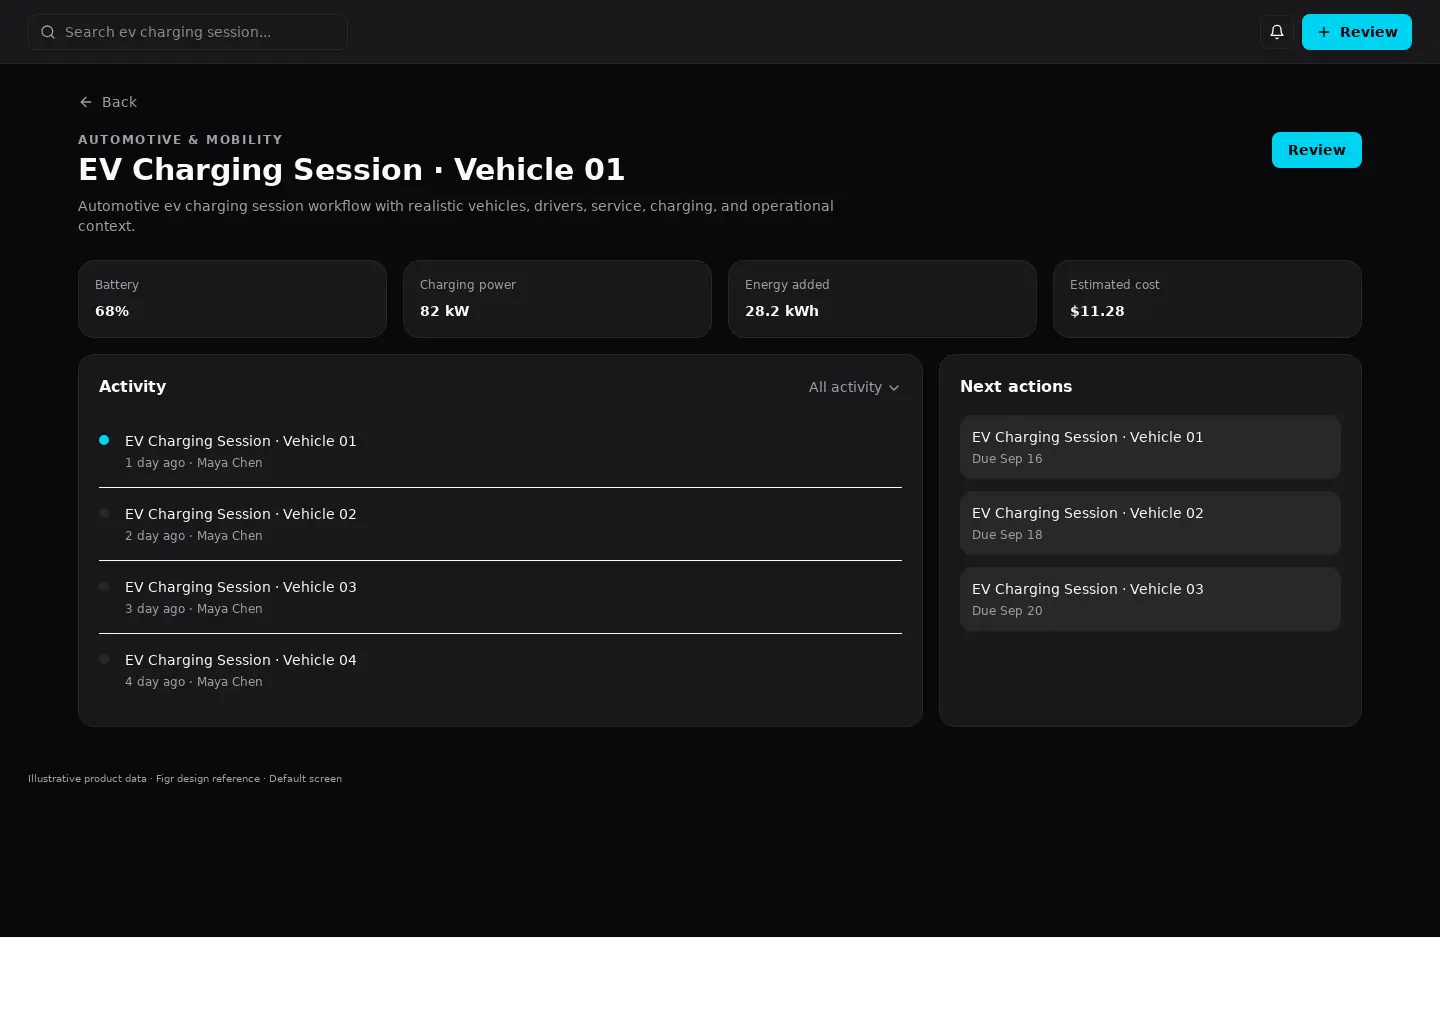Click the '4 day ago · Maya Chen' text
Screen dimensions: 1440x1024
194,682
